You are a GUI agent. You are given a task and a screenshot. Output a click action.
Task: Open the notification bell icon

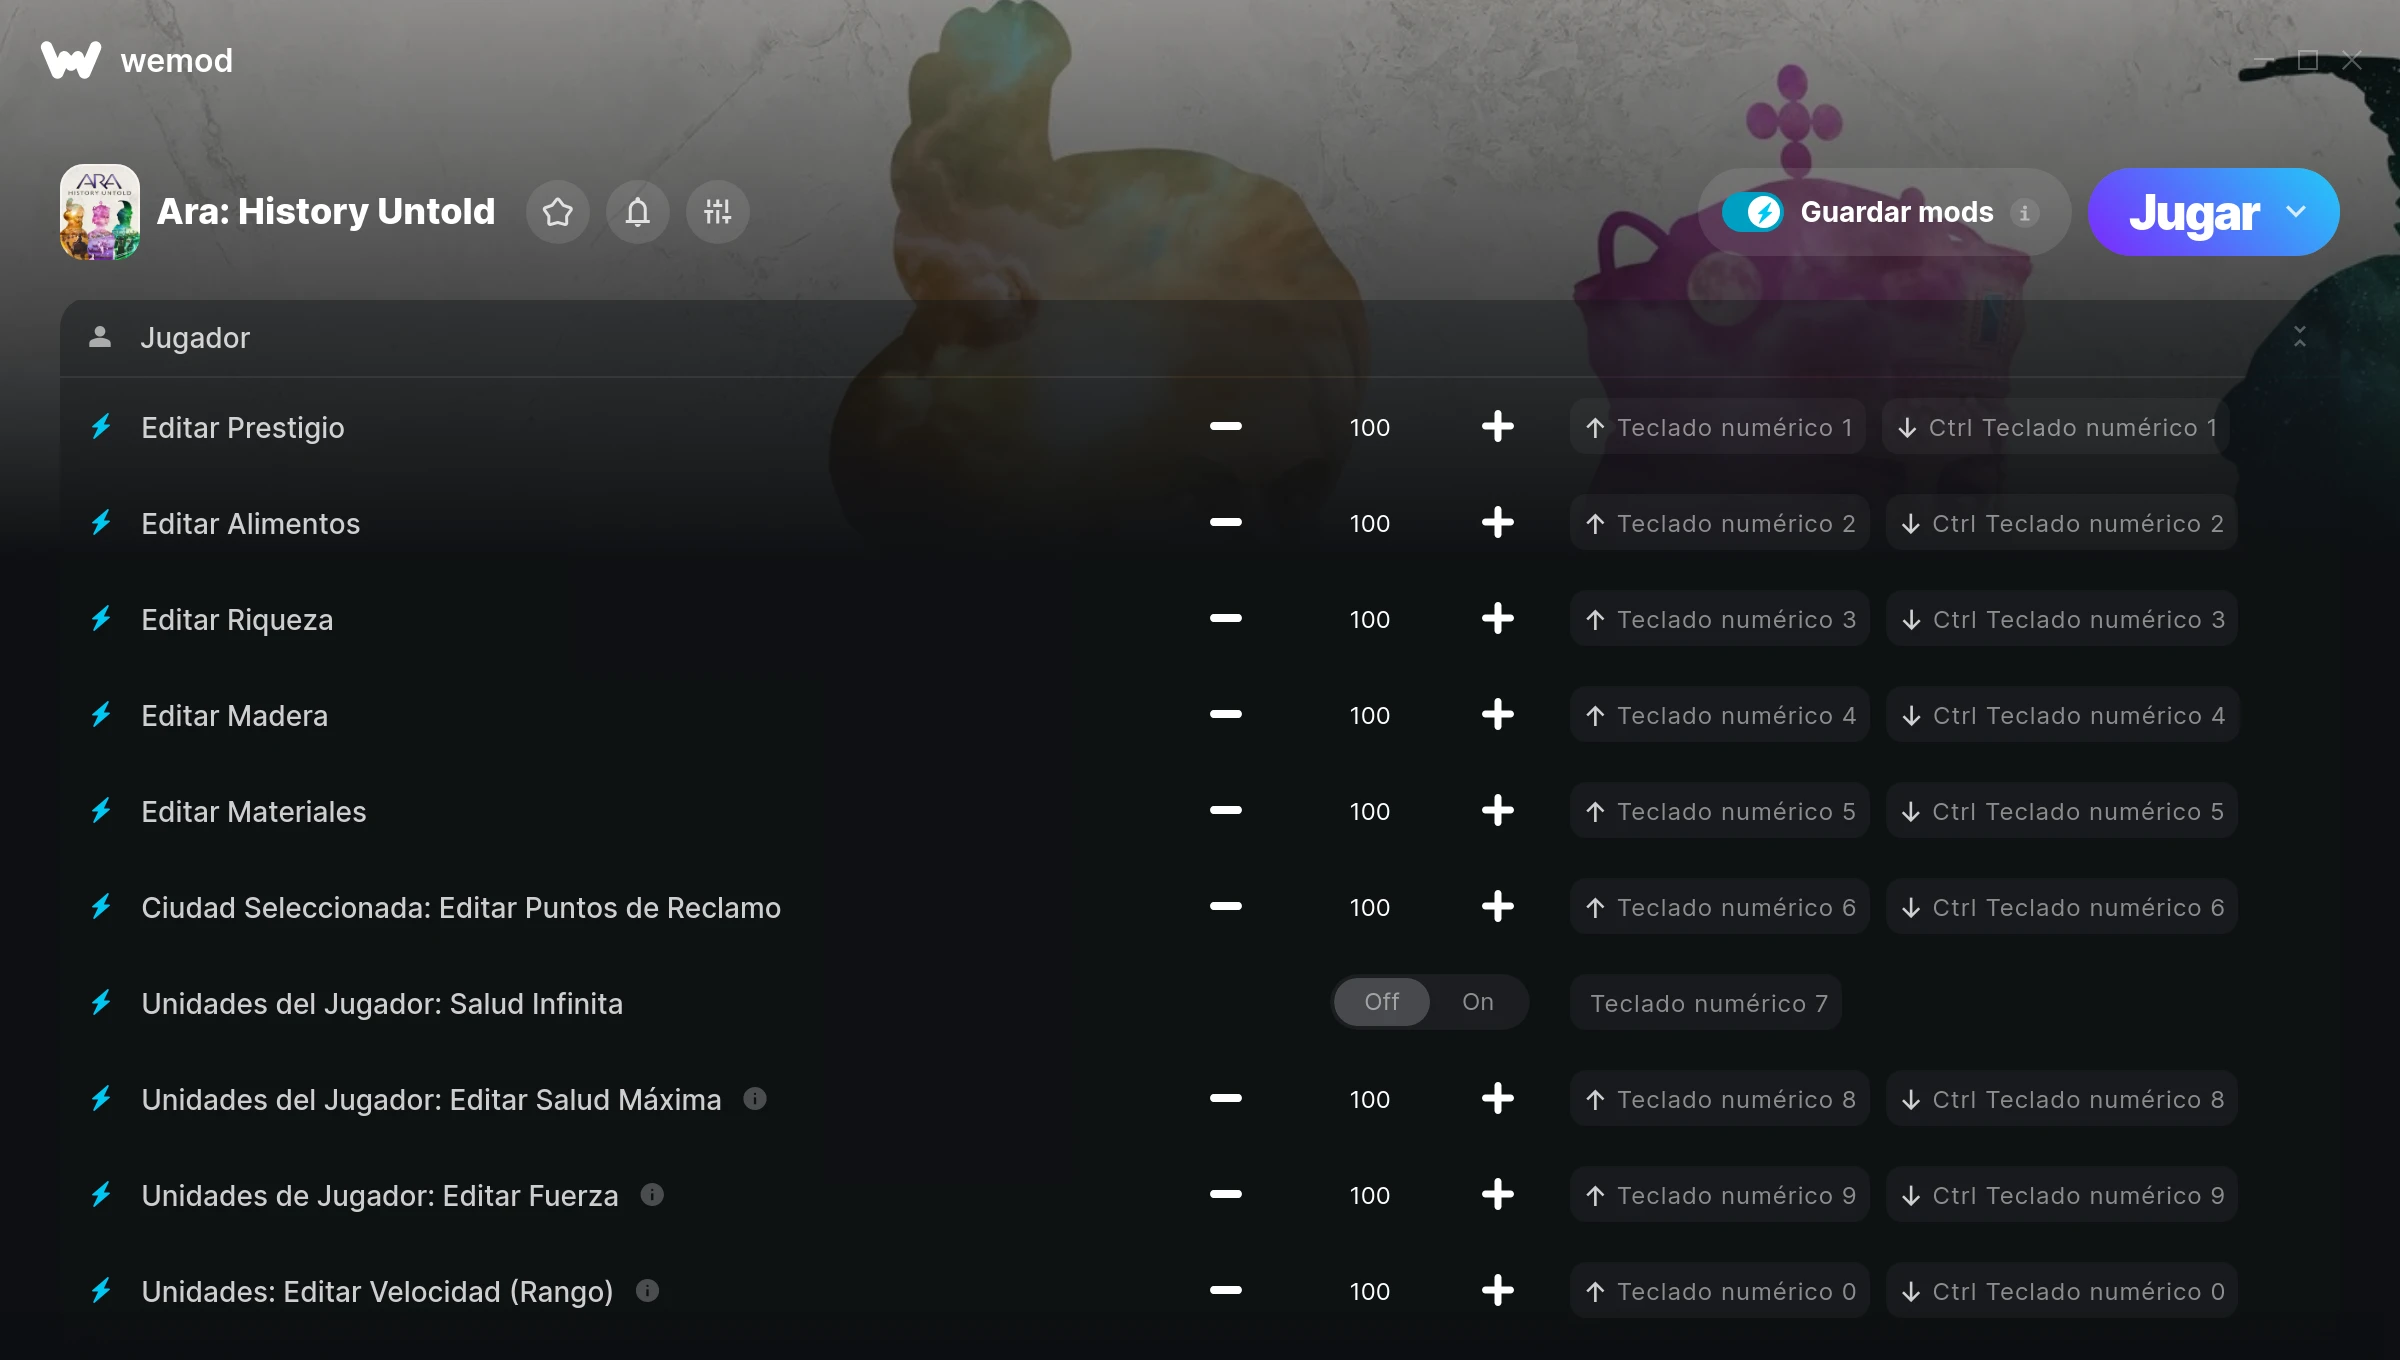click(638, 212)
